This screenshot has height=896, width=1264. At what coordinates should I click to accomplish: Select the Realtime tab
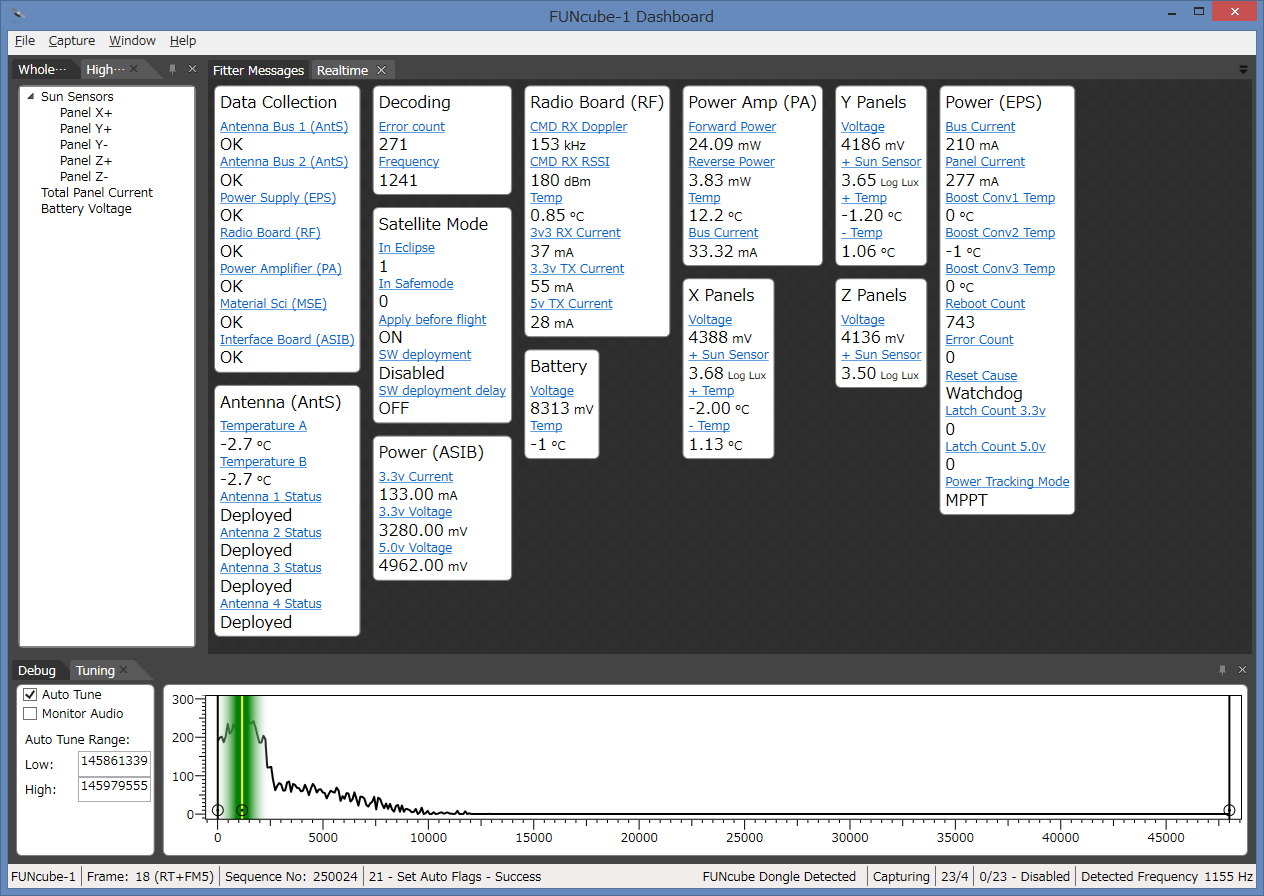[343, 70]
